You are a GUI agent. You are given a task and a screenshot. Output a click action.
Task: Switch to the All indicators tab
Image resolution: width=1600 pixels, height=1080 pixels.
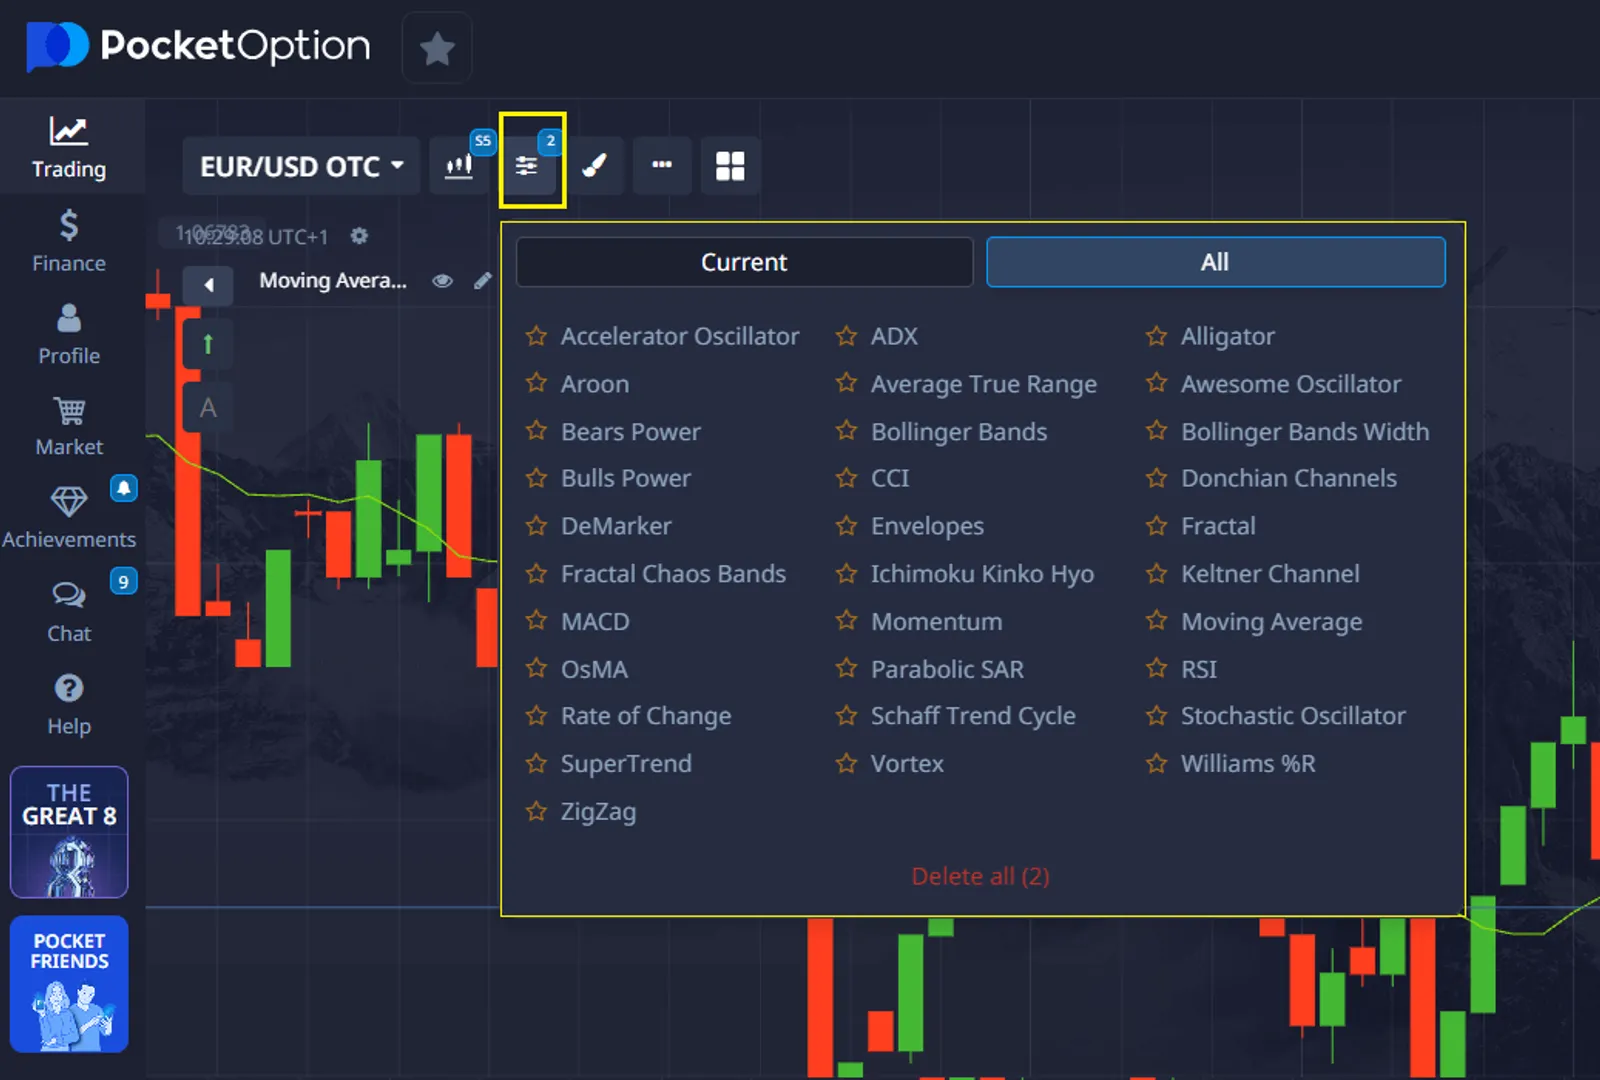(x=1215, y=262)
